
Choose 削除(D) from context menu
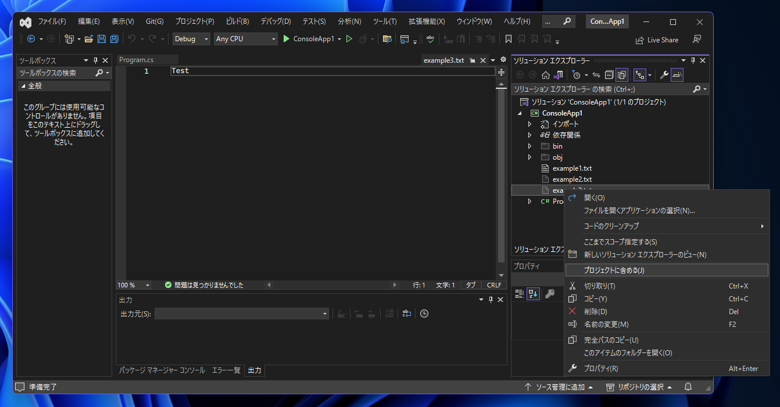pyautogui.click(x=667, y=311)
